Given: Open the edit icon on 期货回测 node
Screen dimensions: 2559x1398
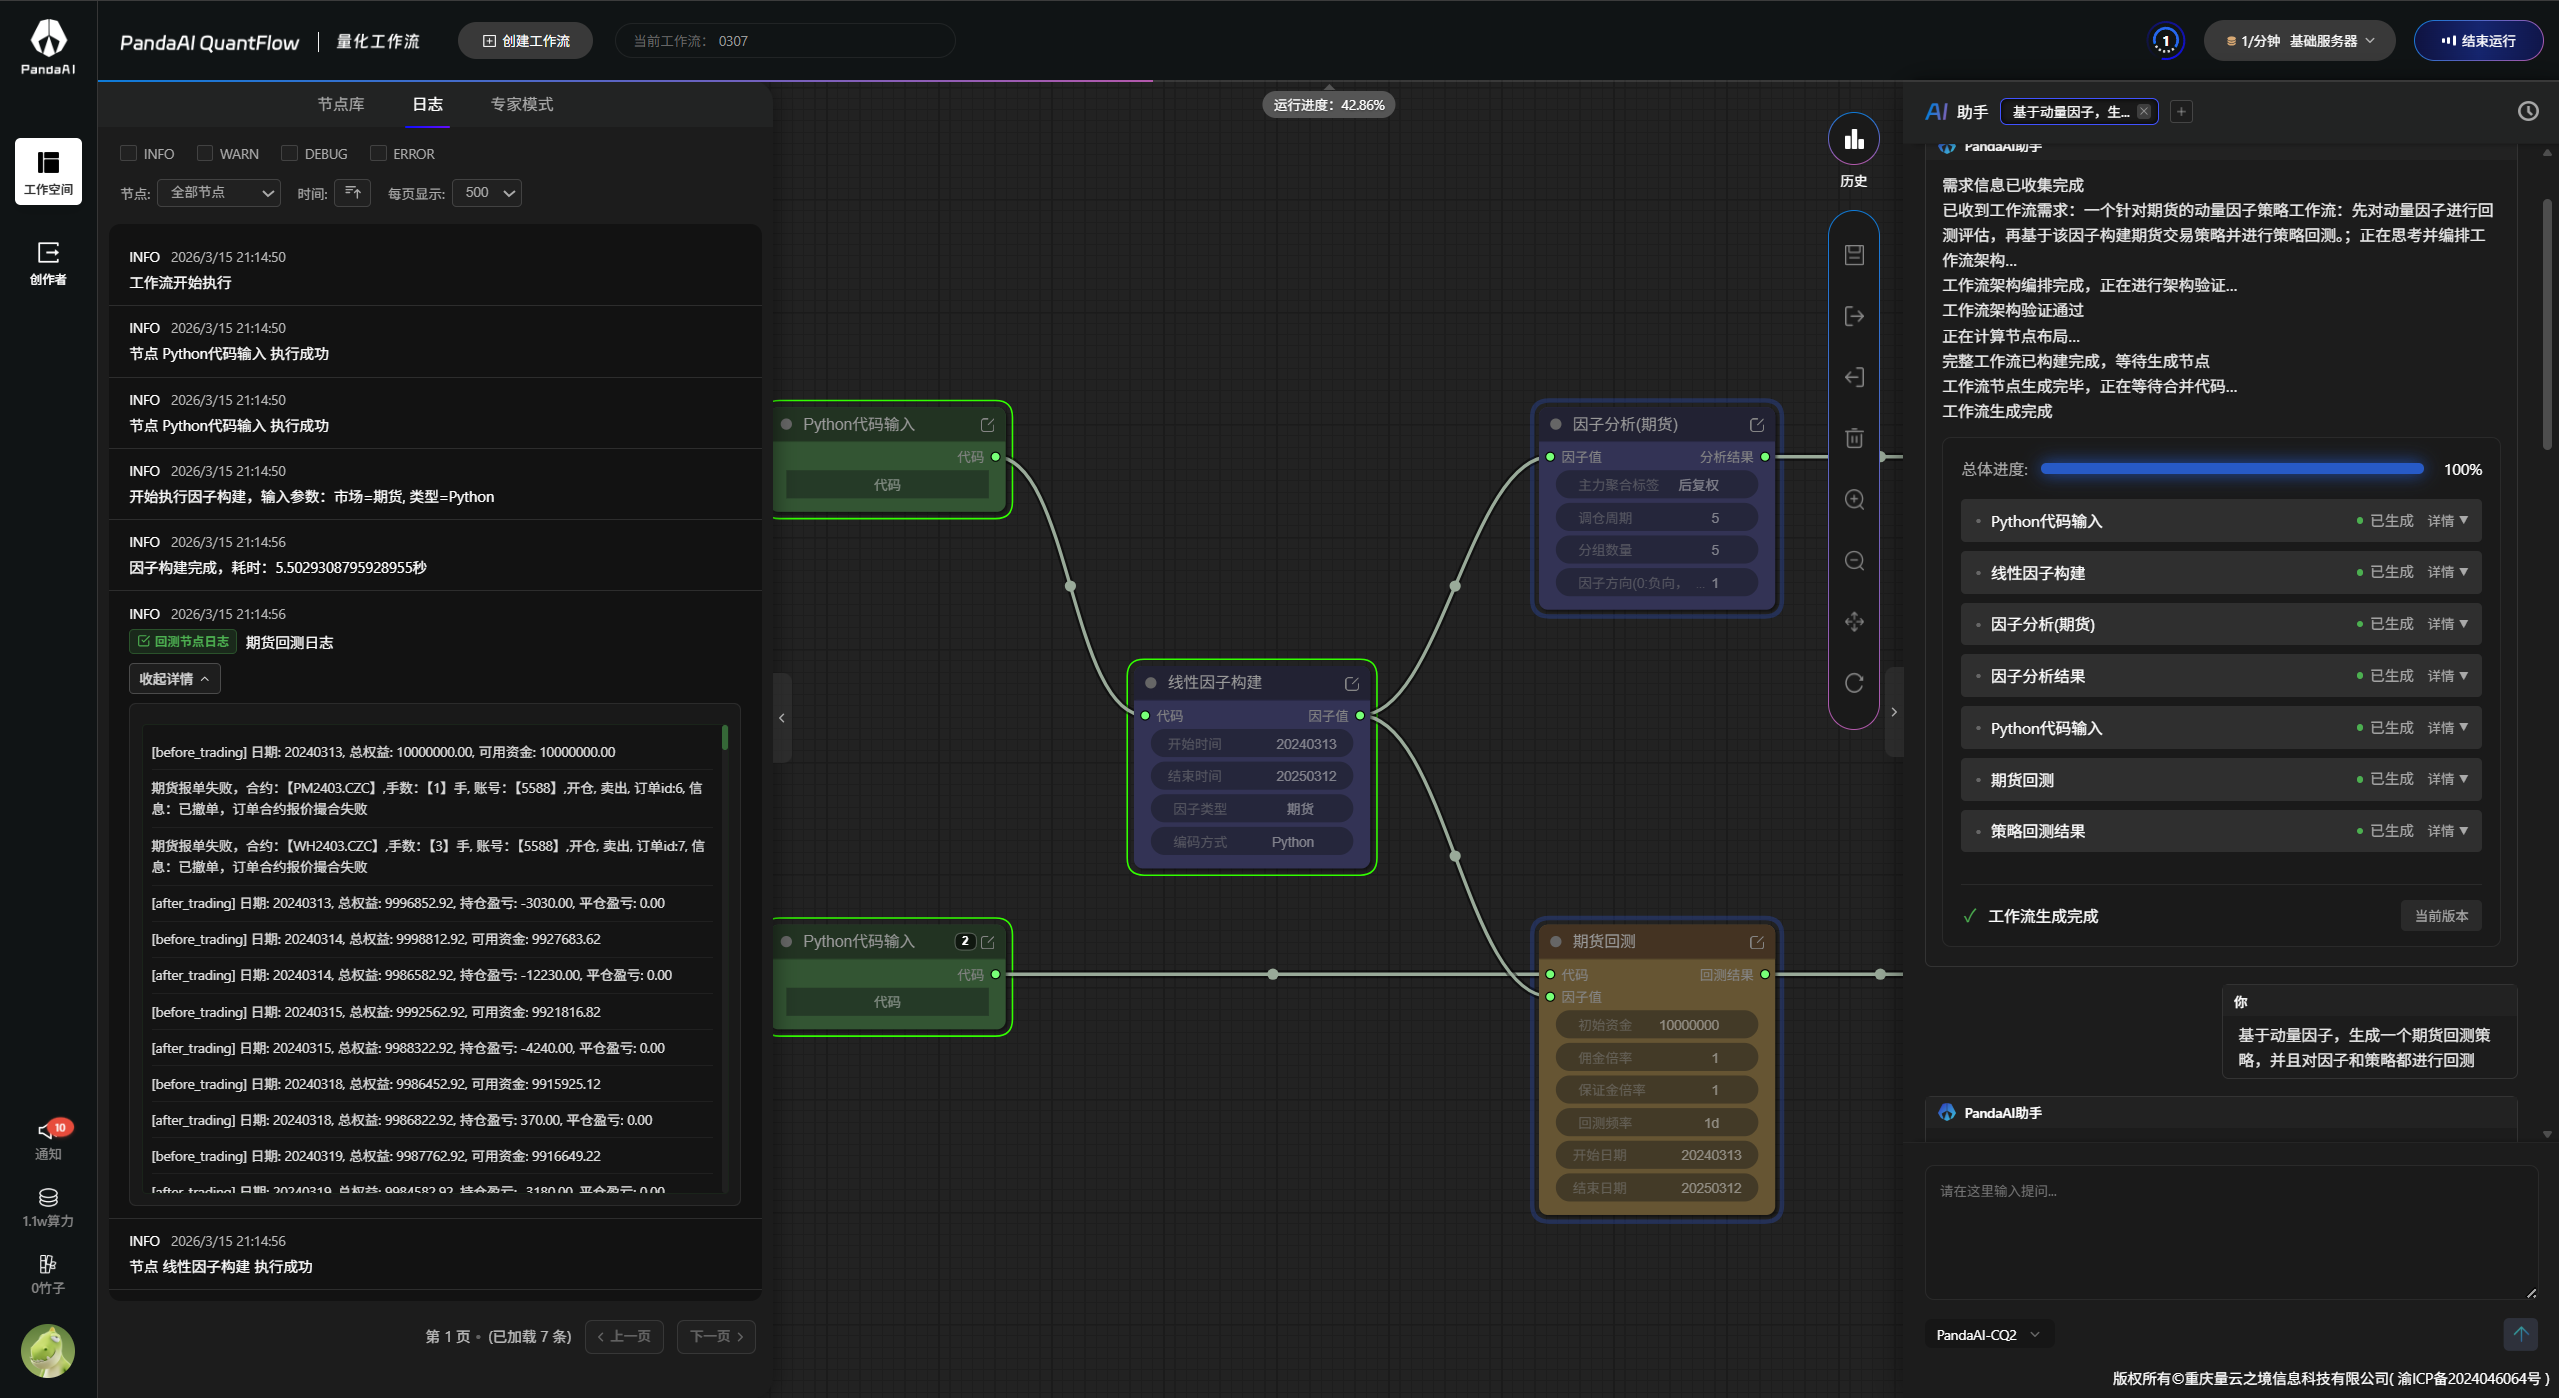Looking at the screenshot, I should click(1757, 942).
